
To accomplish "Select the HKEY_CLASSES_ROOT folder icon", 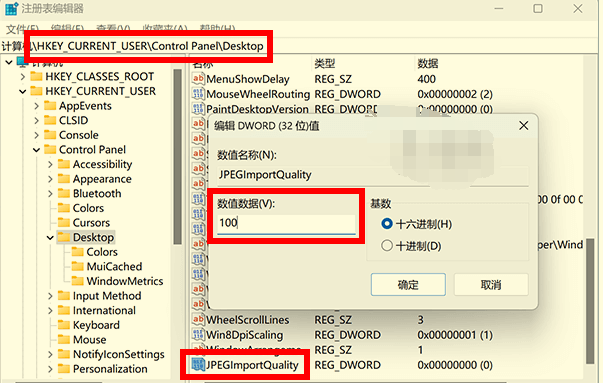I will tap(37, 76).
